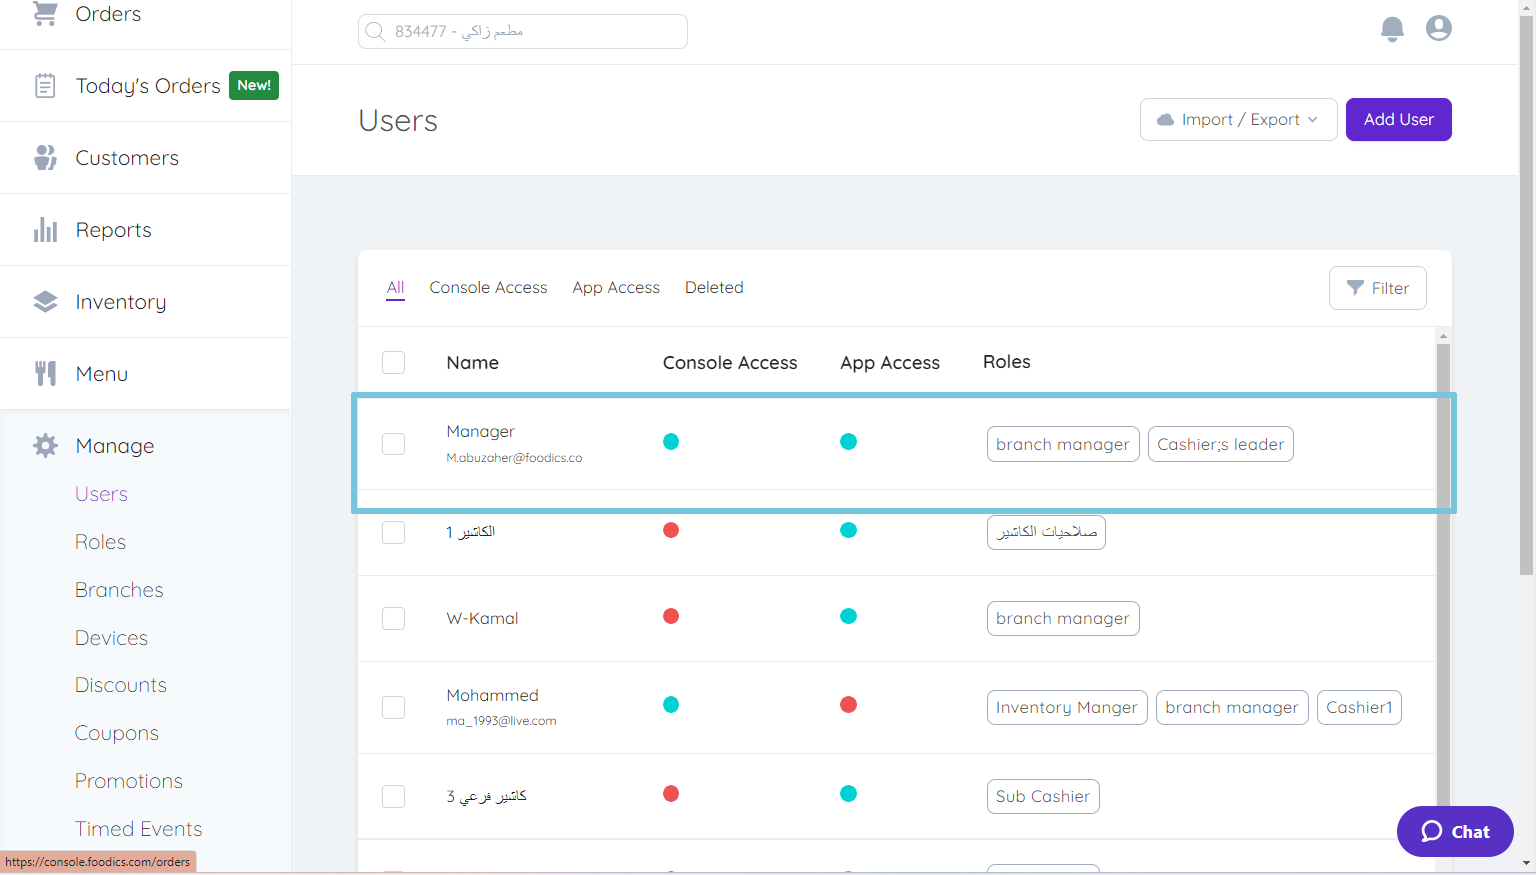Click the W-Kamal user name
Screen dimensions: 1536x875
pos(482,618)
